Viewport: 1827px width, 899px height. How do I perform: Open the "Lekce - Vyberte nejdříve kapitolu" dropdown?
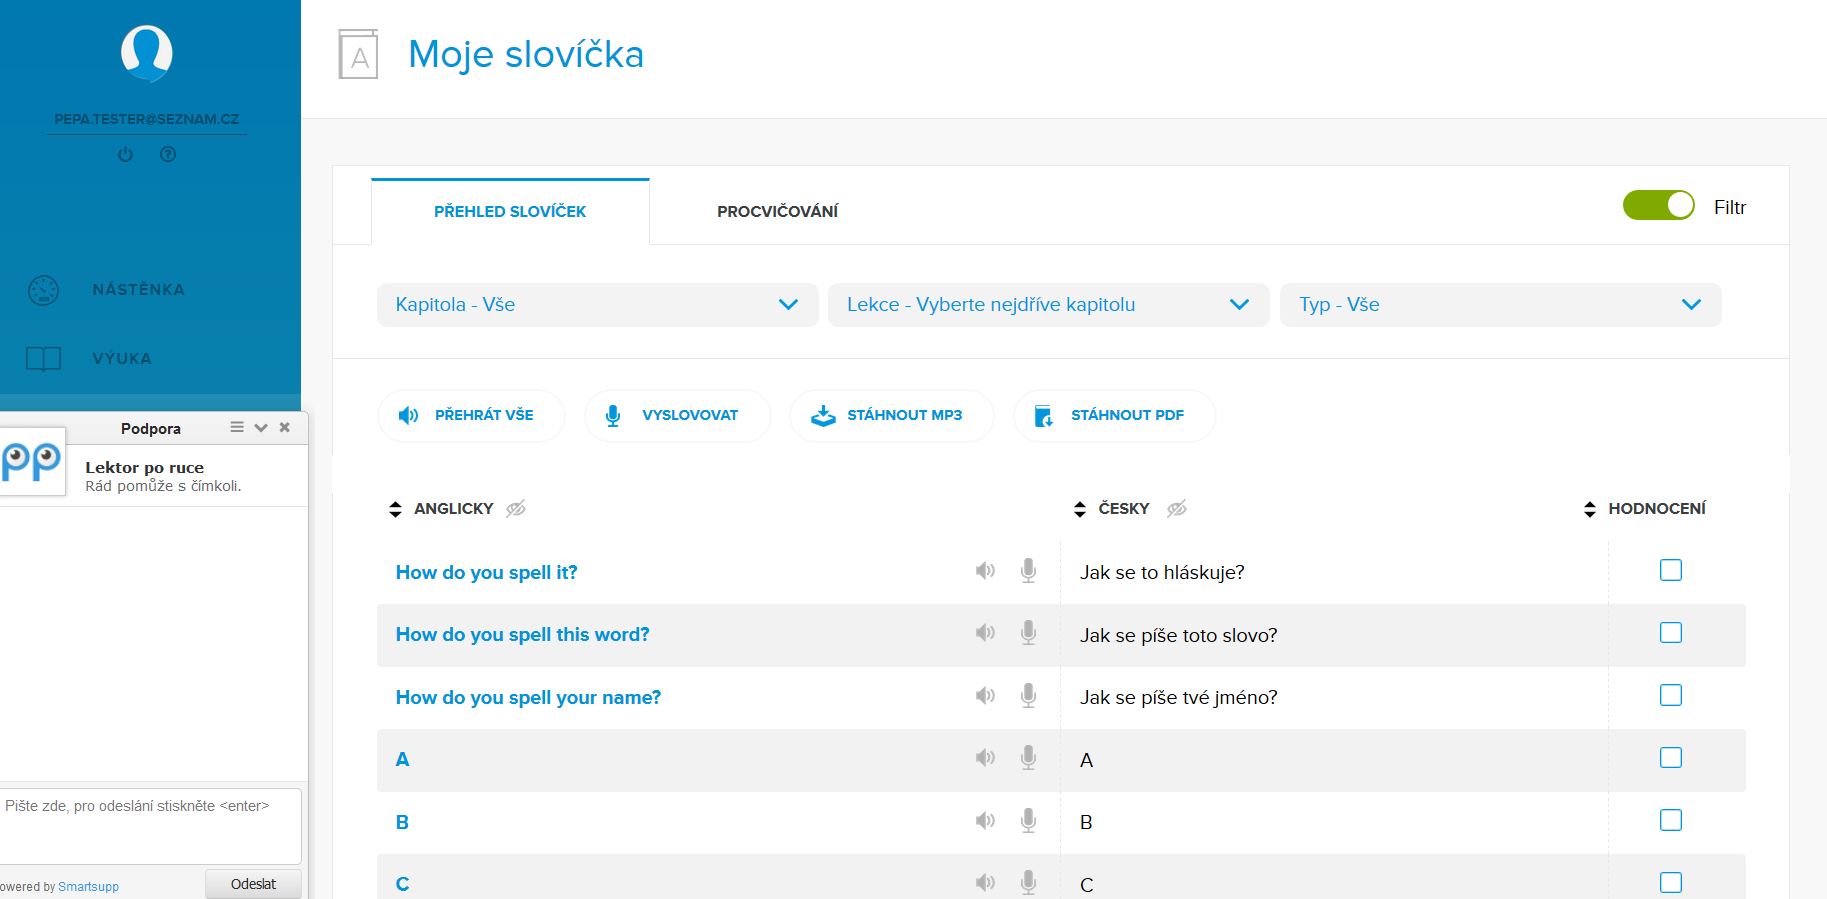pyautogui.click(x=1048, y=305)
